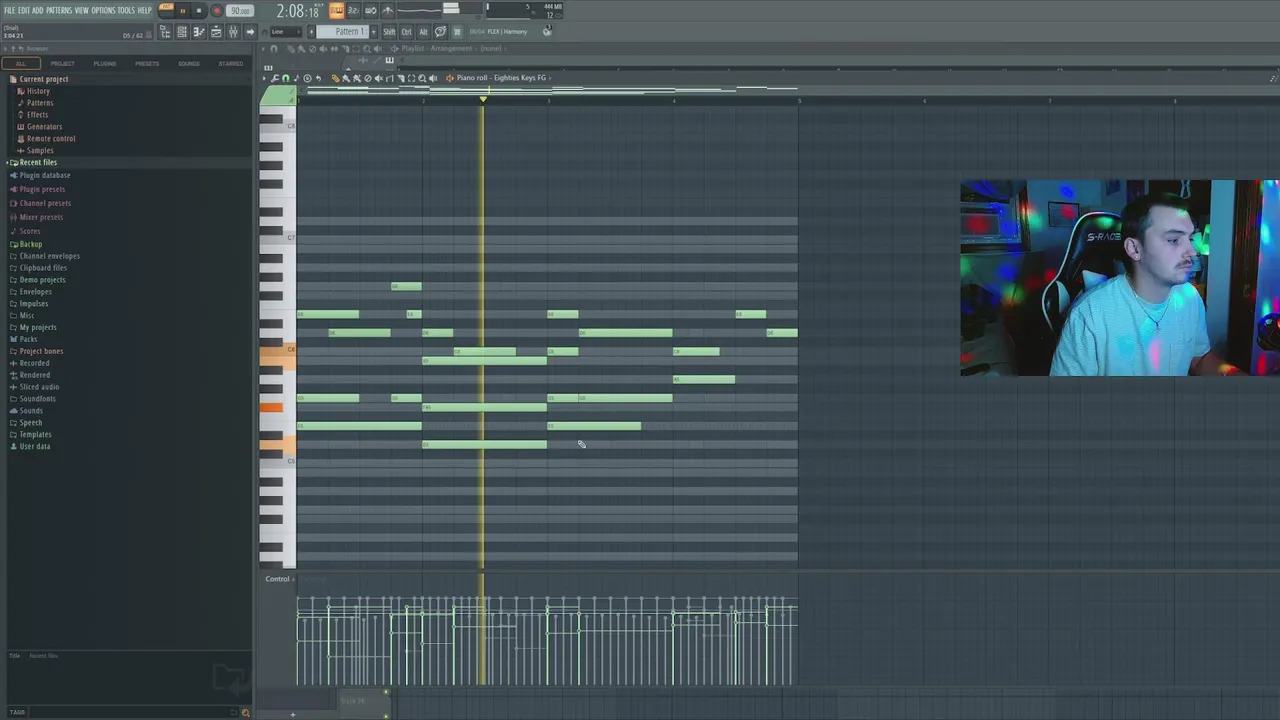Select the Piano roll Zoom magnifier tool
This screenshot has height=720, width=1280.
click(x=422, y=78)
